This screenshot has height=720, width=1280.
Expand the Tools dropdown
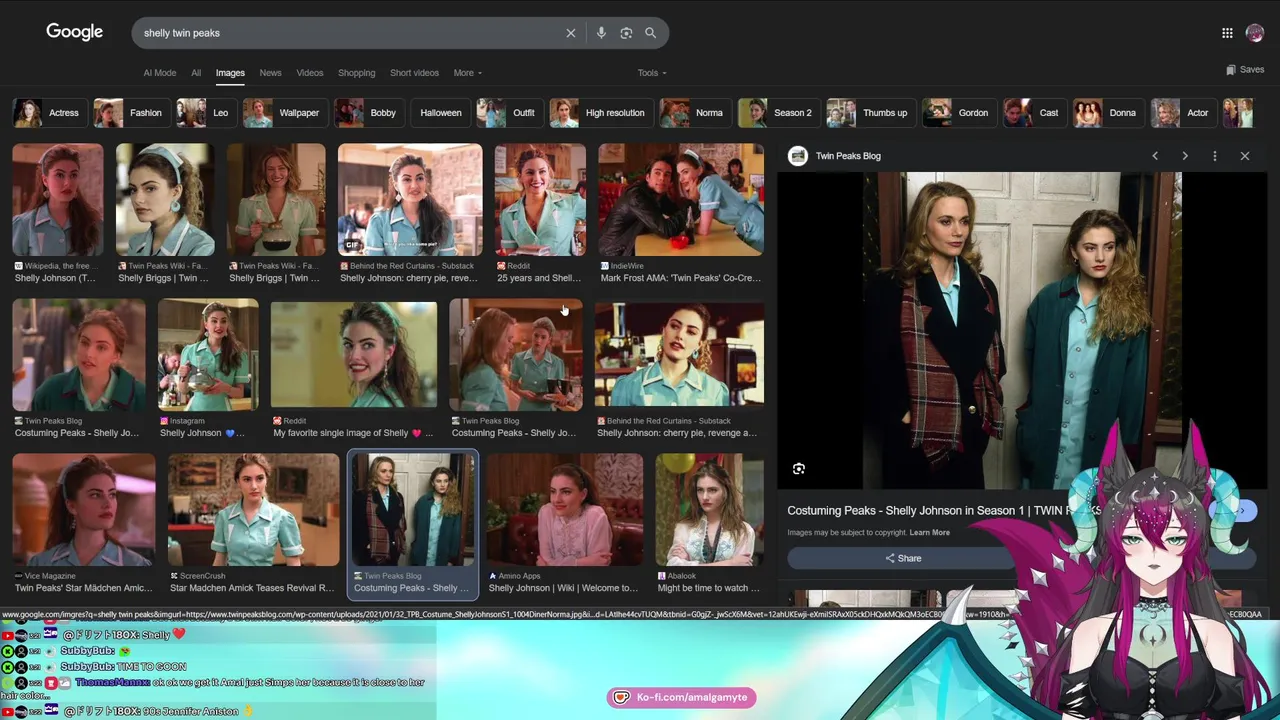coord(652,73)
